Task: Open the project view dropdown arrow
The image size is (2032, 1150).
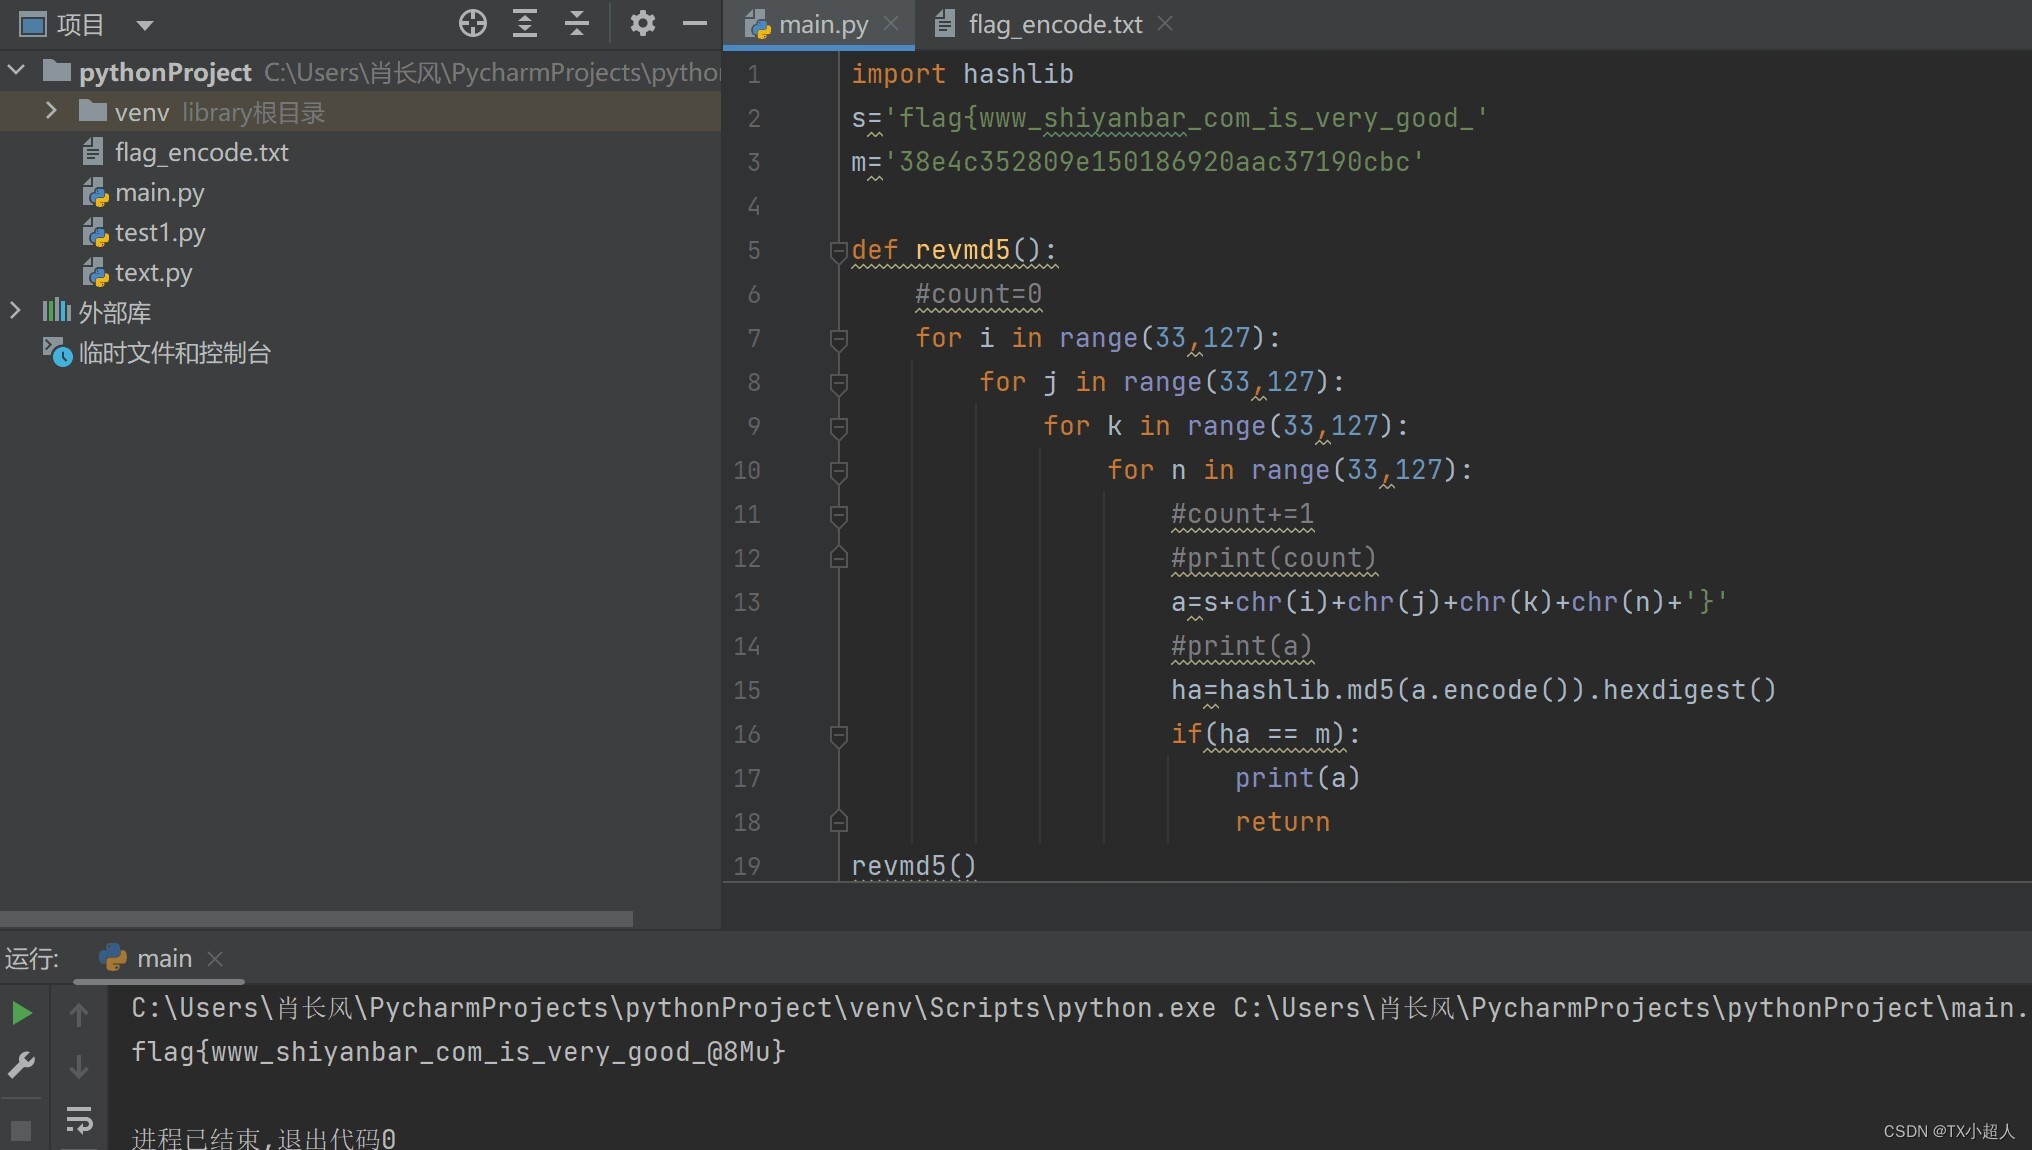Action: [x=145, y=25]
